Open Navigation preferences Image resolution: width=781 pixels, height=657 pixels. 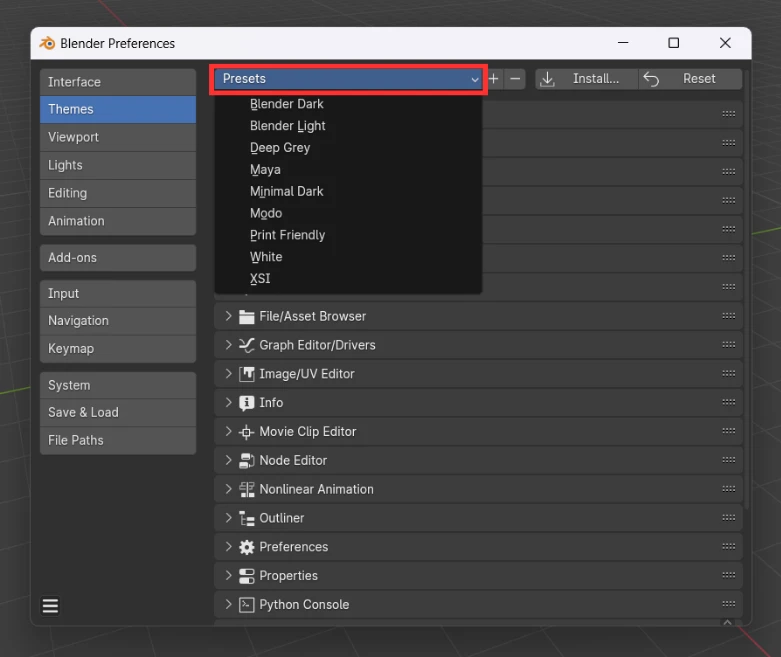click(118, 321)
